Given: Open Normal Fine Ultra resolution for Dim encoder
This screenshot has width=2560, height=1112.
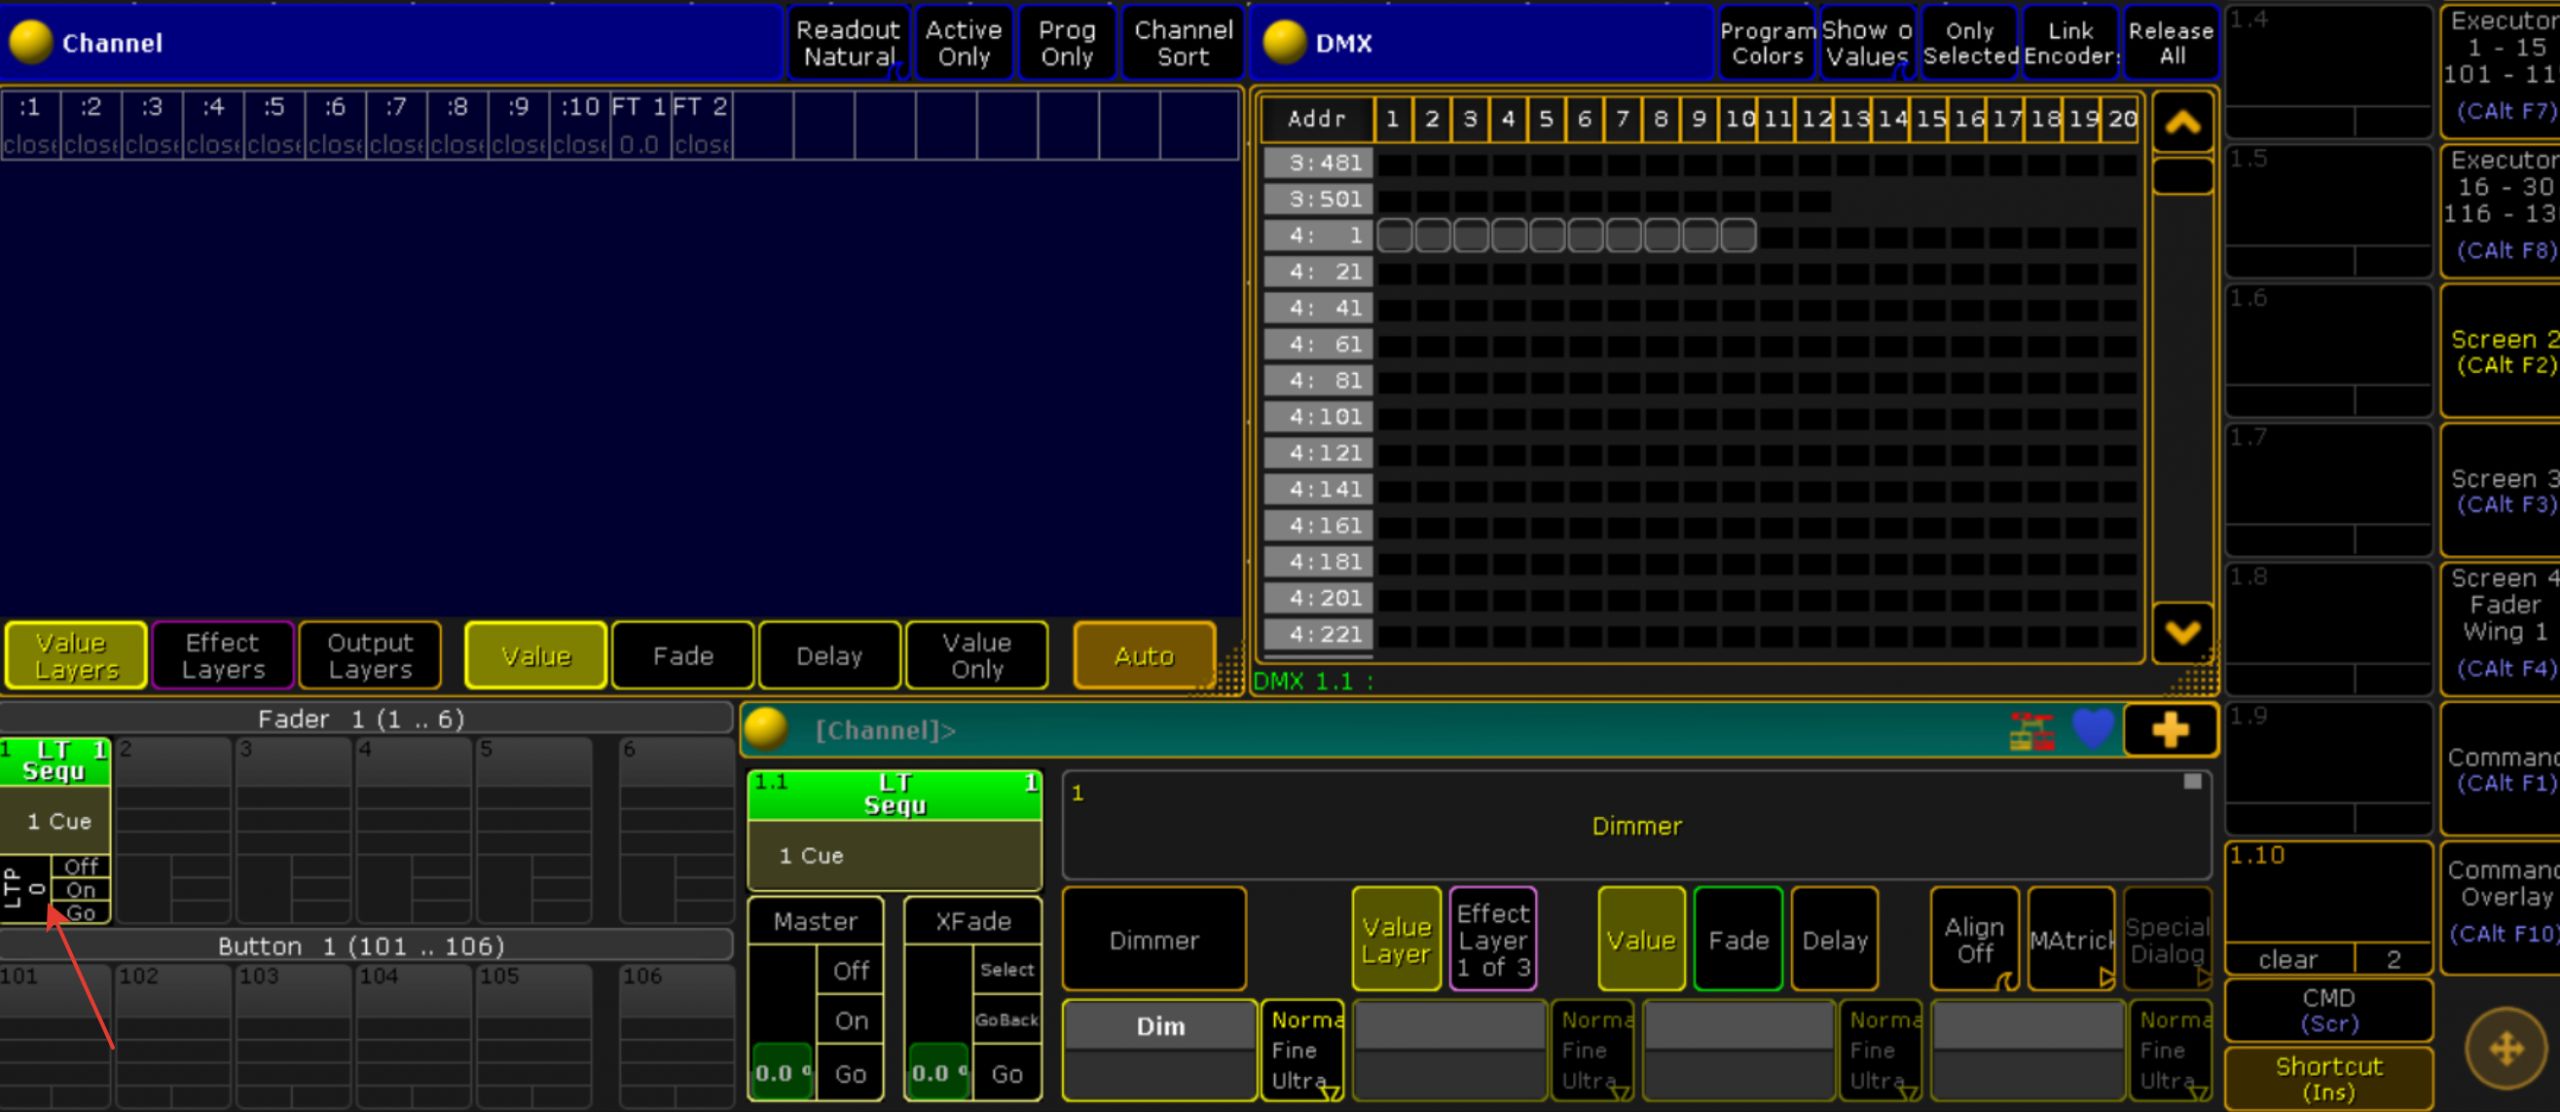Looking at the screenshot, I should coord(1302,1049).
